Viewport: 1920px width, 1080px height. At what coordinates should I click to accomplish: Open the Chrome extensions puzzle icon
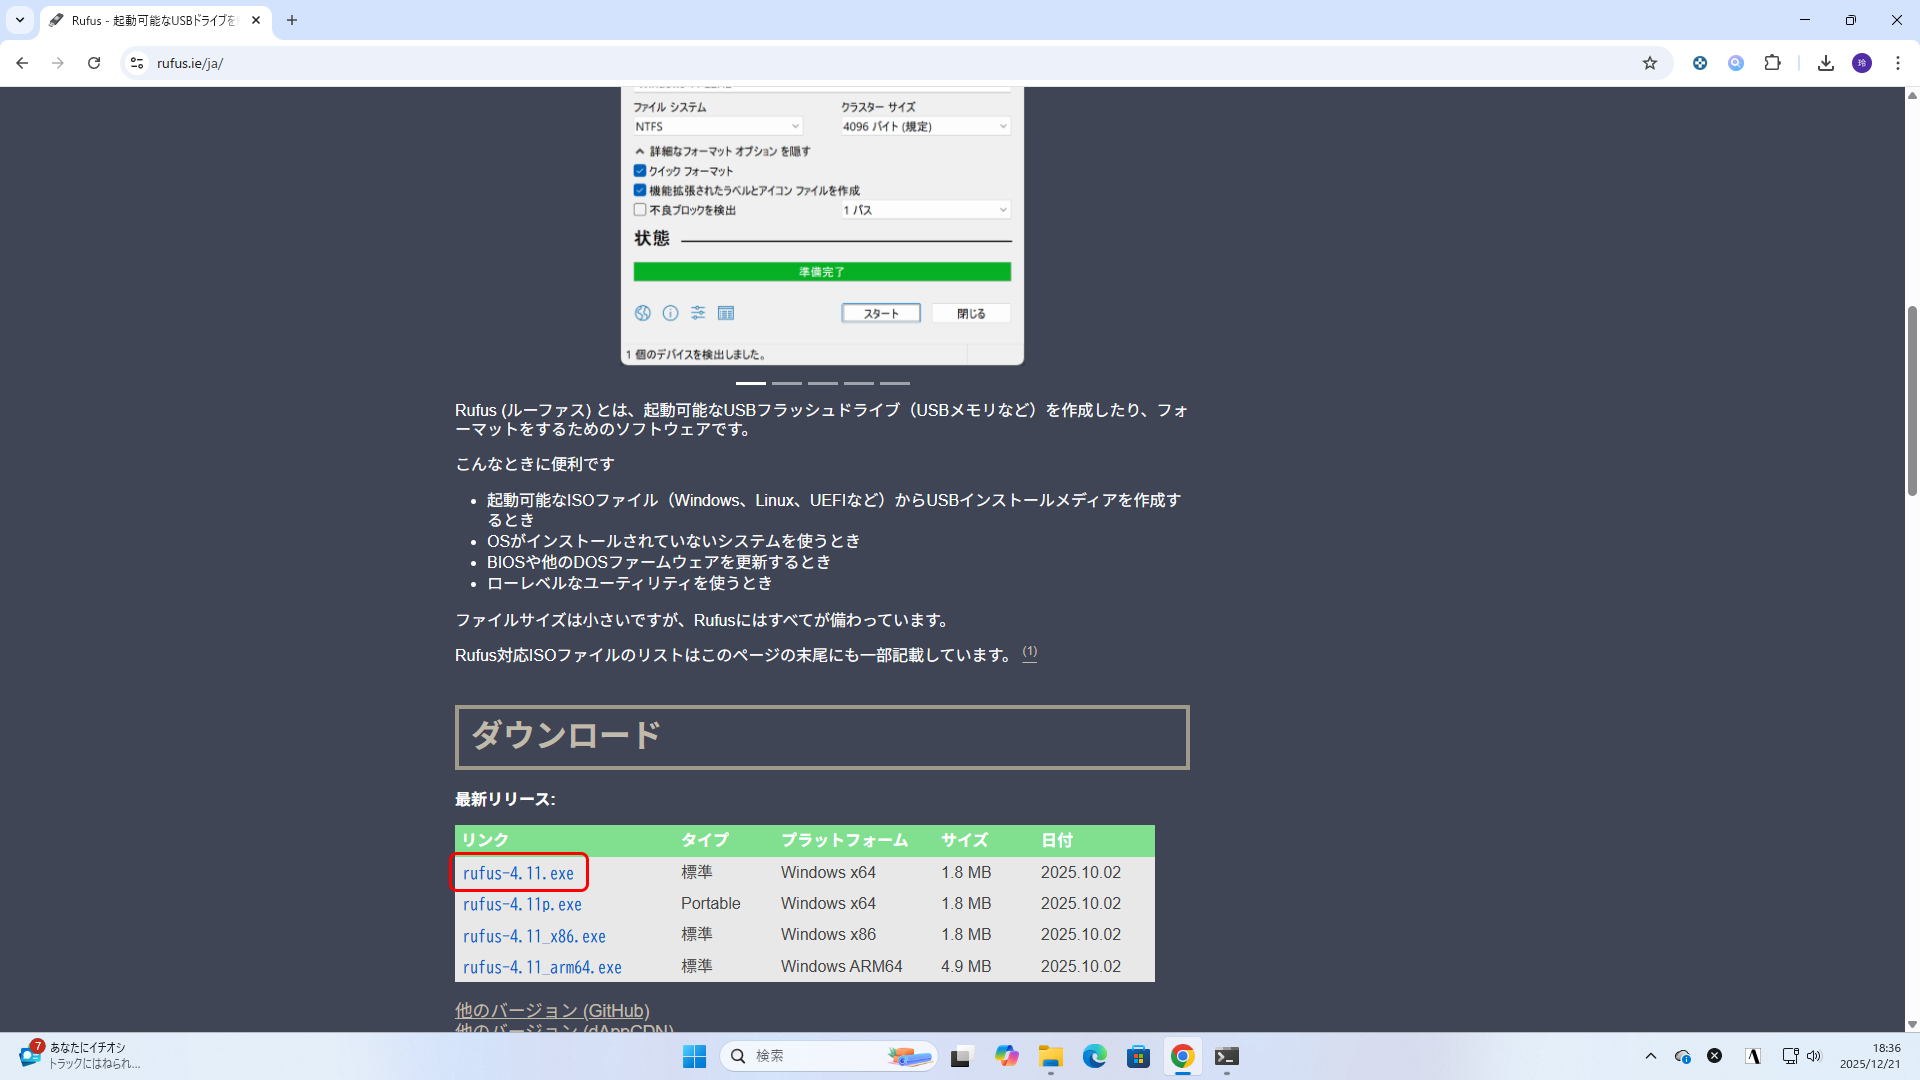click(x=1772, y=63)
